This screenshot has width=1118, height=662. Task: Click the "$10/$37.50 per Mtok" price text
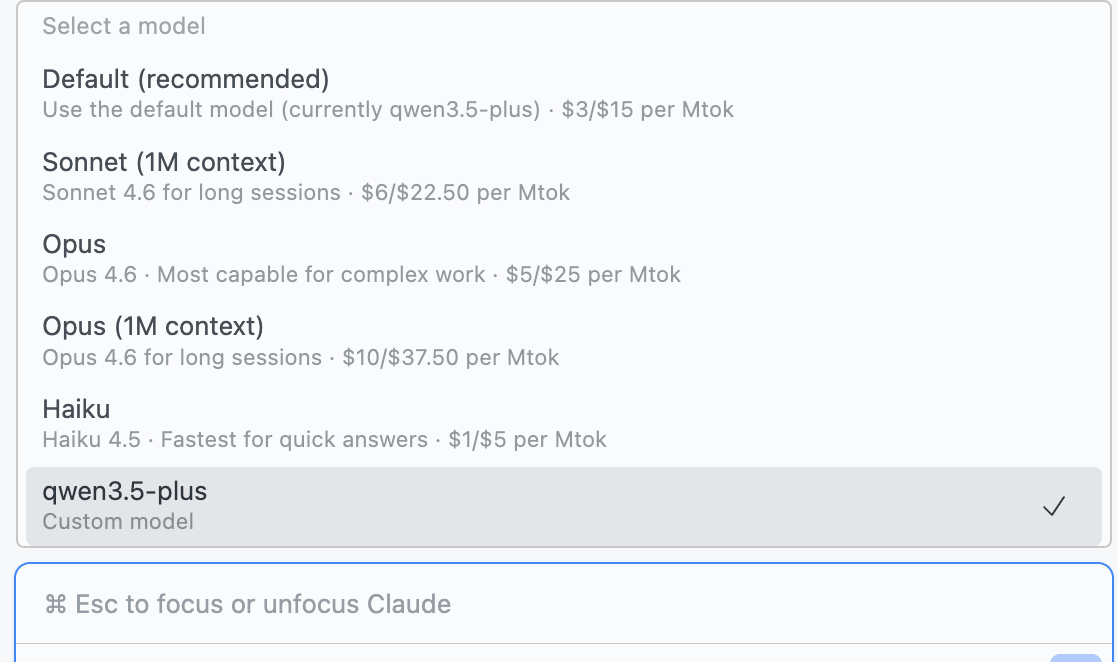tap(450, 357)
